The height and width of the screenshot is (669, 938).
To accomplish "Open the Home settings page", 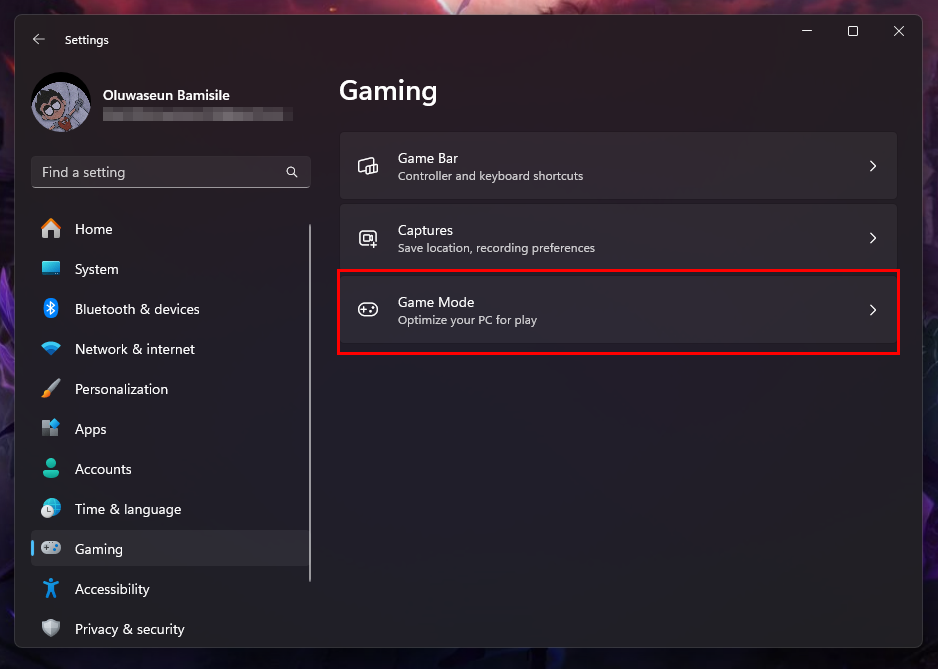I will point(170,229).
